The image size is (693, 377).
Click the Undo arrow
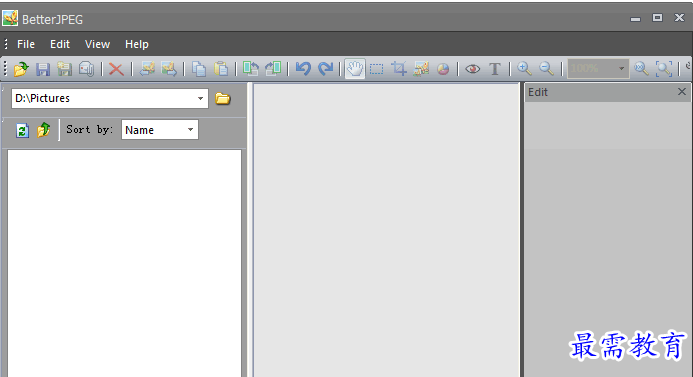tap(303, 69)
